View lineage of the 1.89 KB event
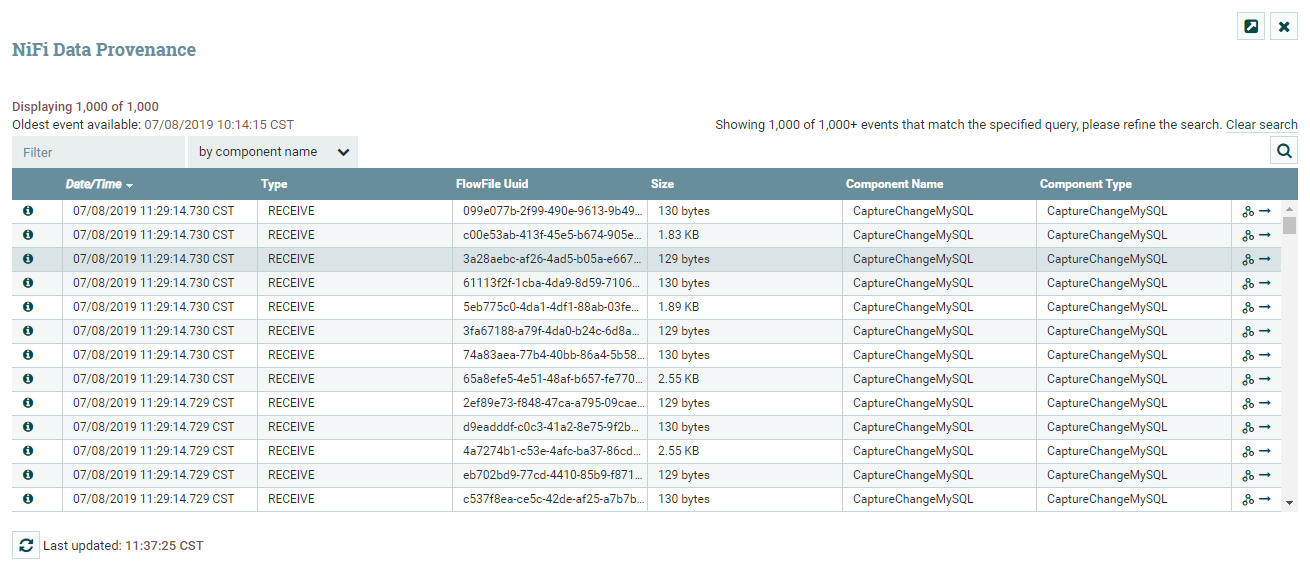The height and width of the screenshot is (585, 1310). click(1248, 306)
